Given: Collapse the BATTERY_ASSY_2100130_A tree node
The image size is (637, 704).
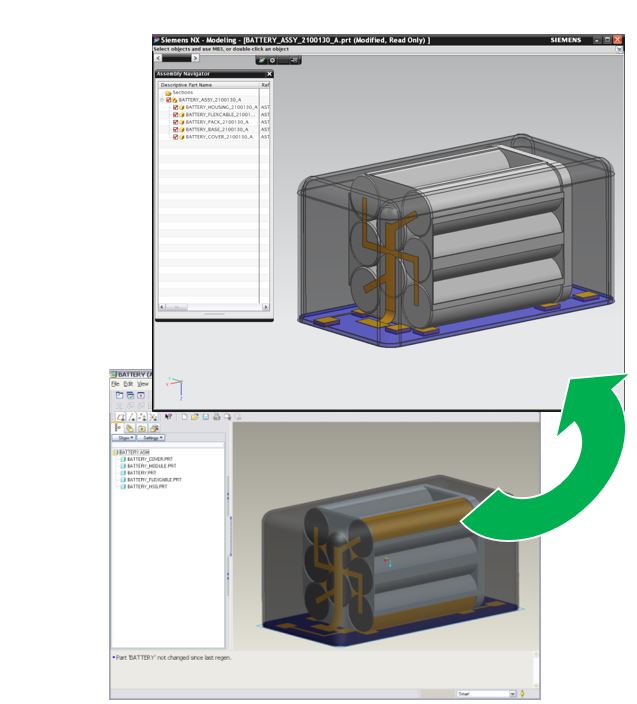Looking at the screenshot, I should (162, 100).
